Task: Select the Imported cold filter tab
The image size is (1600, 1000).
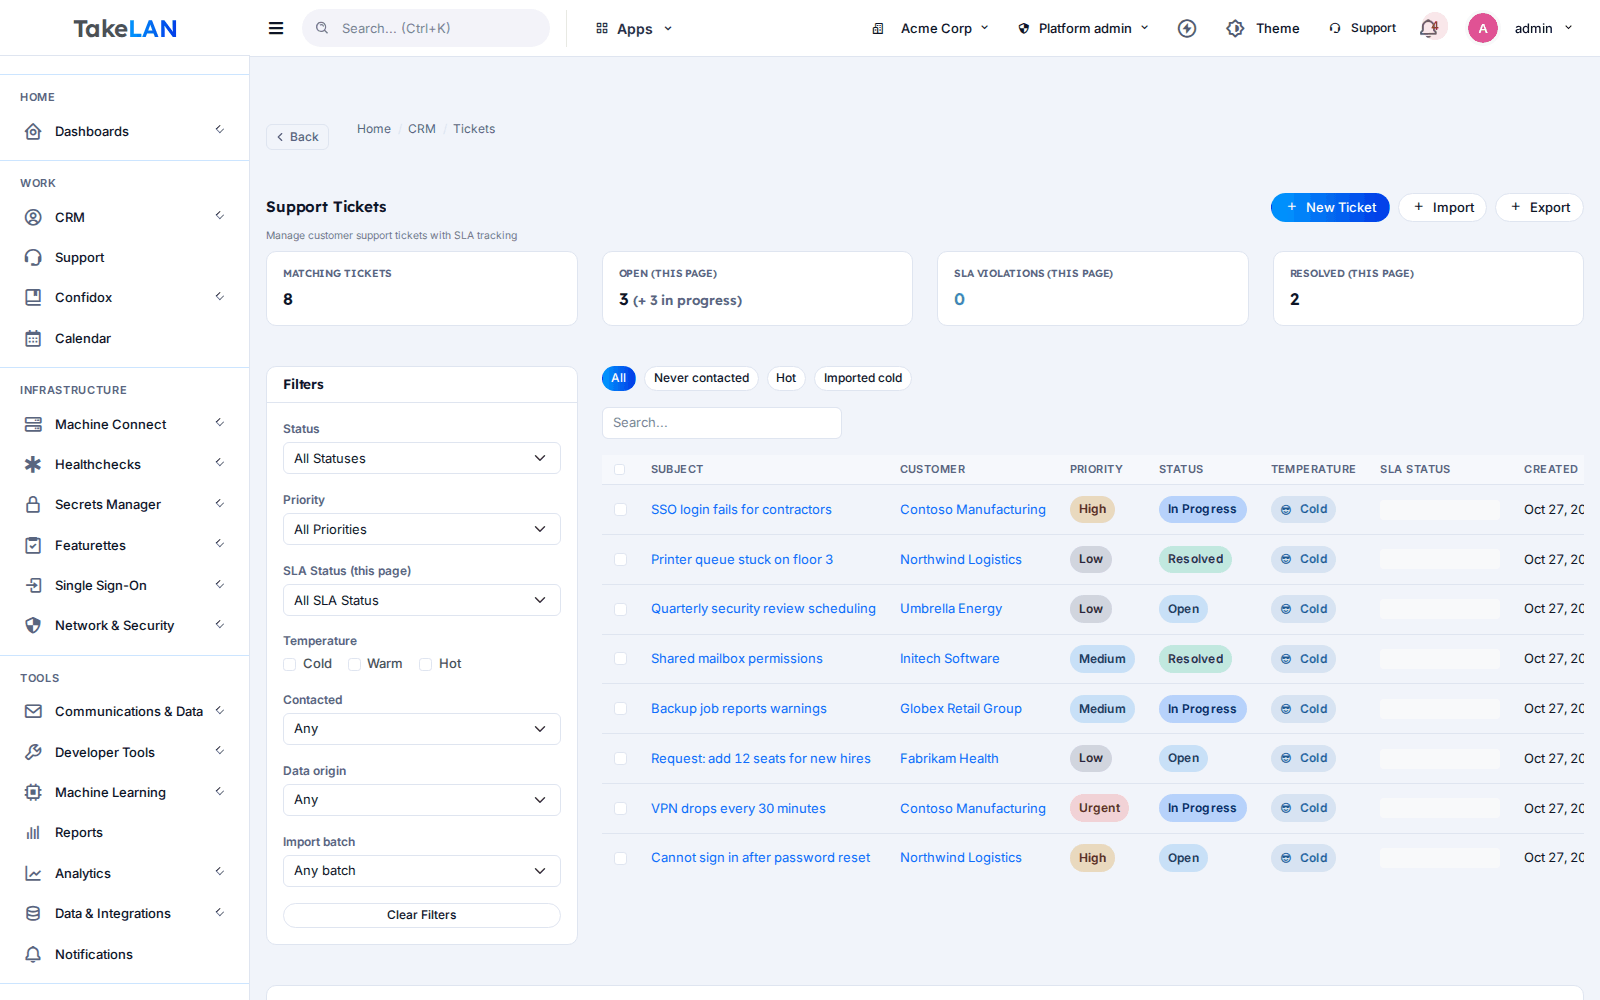Action: tap(863, 378)
